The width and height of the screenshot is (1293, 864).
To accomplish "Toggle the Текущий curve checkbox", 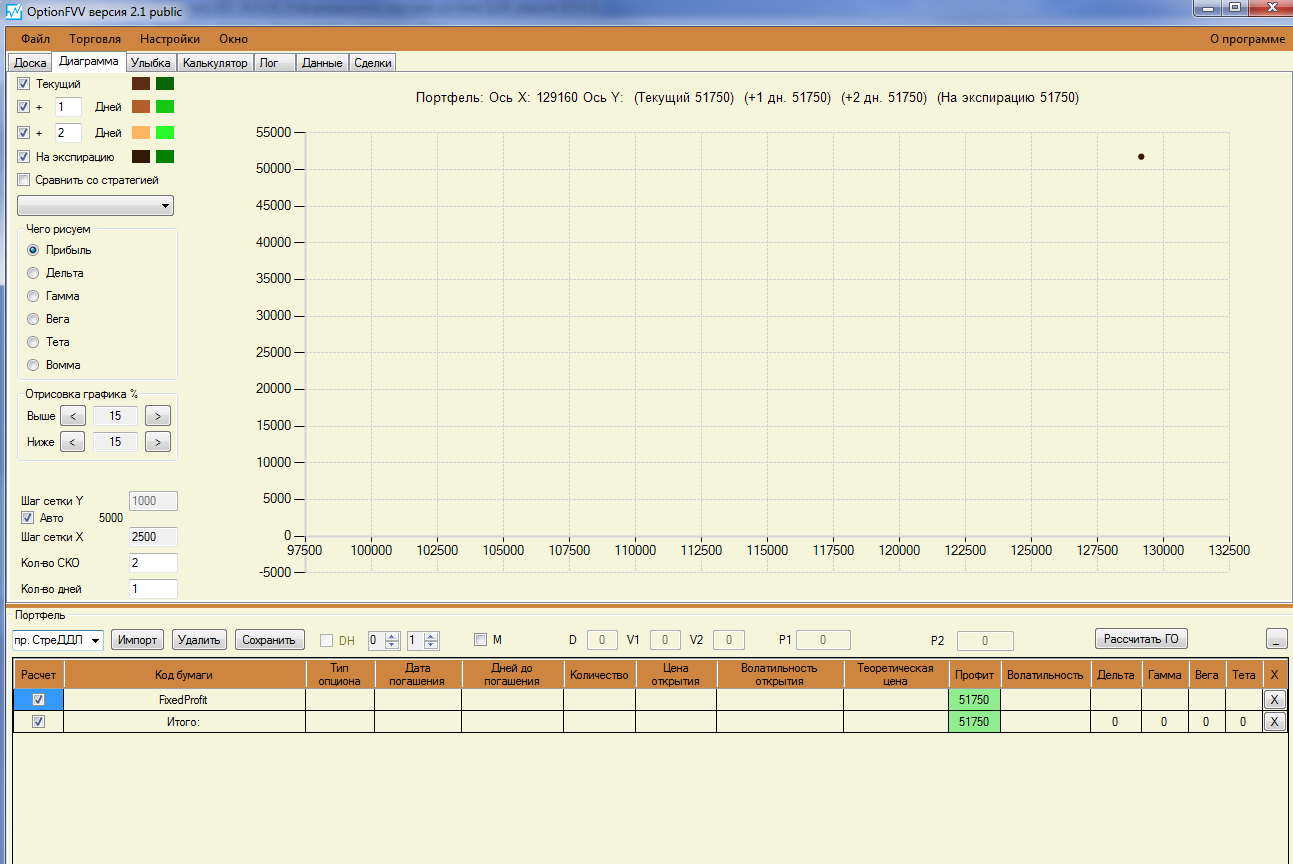I will [x=24, y=84].
